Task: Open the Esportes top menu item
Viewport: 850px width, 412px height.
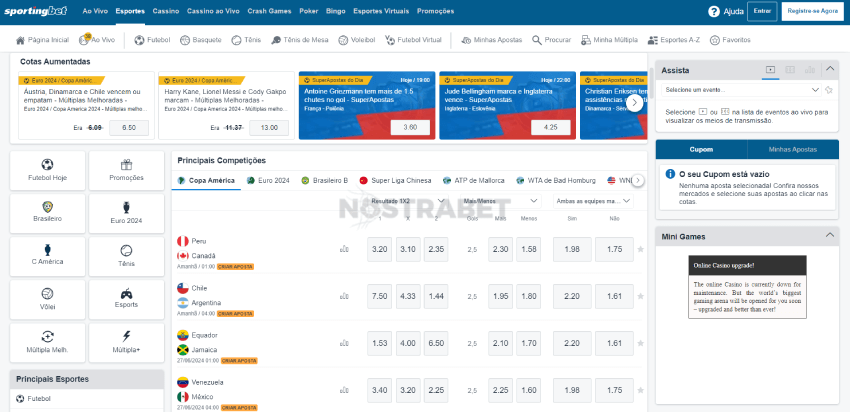Action: 130,11
